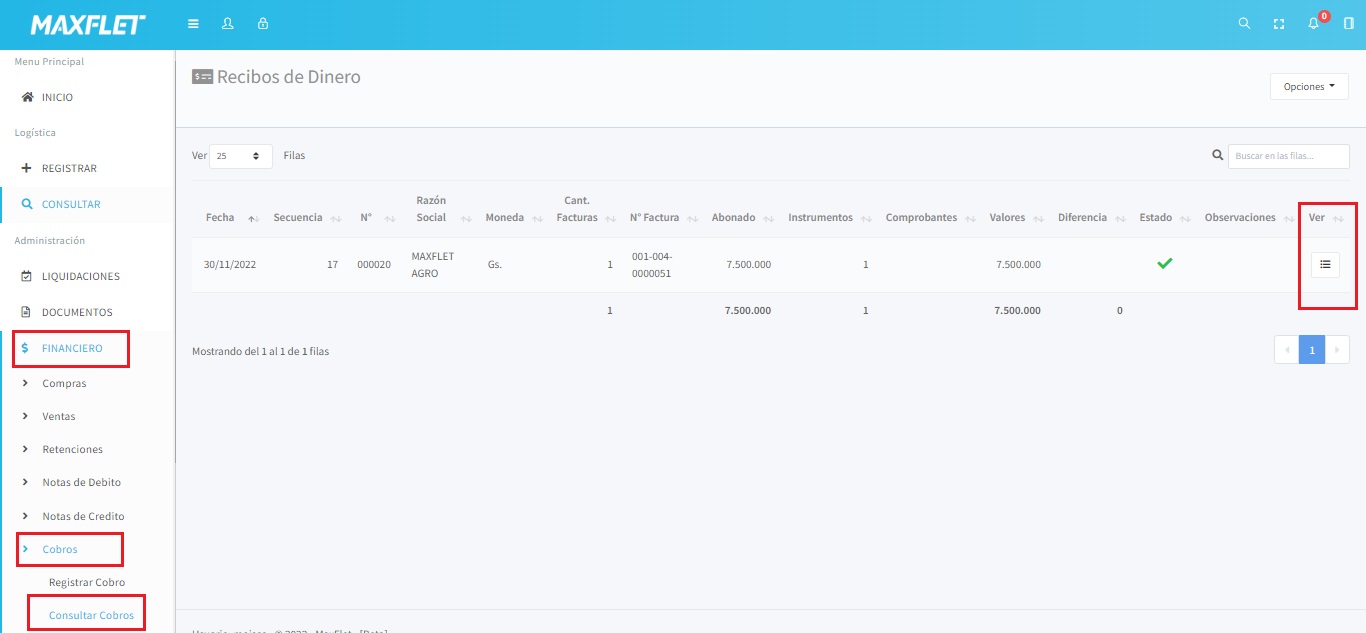This screenshot has width=1366, height=633.
Task: Expand the Ventas submenu
Action: click(x=58, y=417)
